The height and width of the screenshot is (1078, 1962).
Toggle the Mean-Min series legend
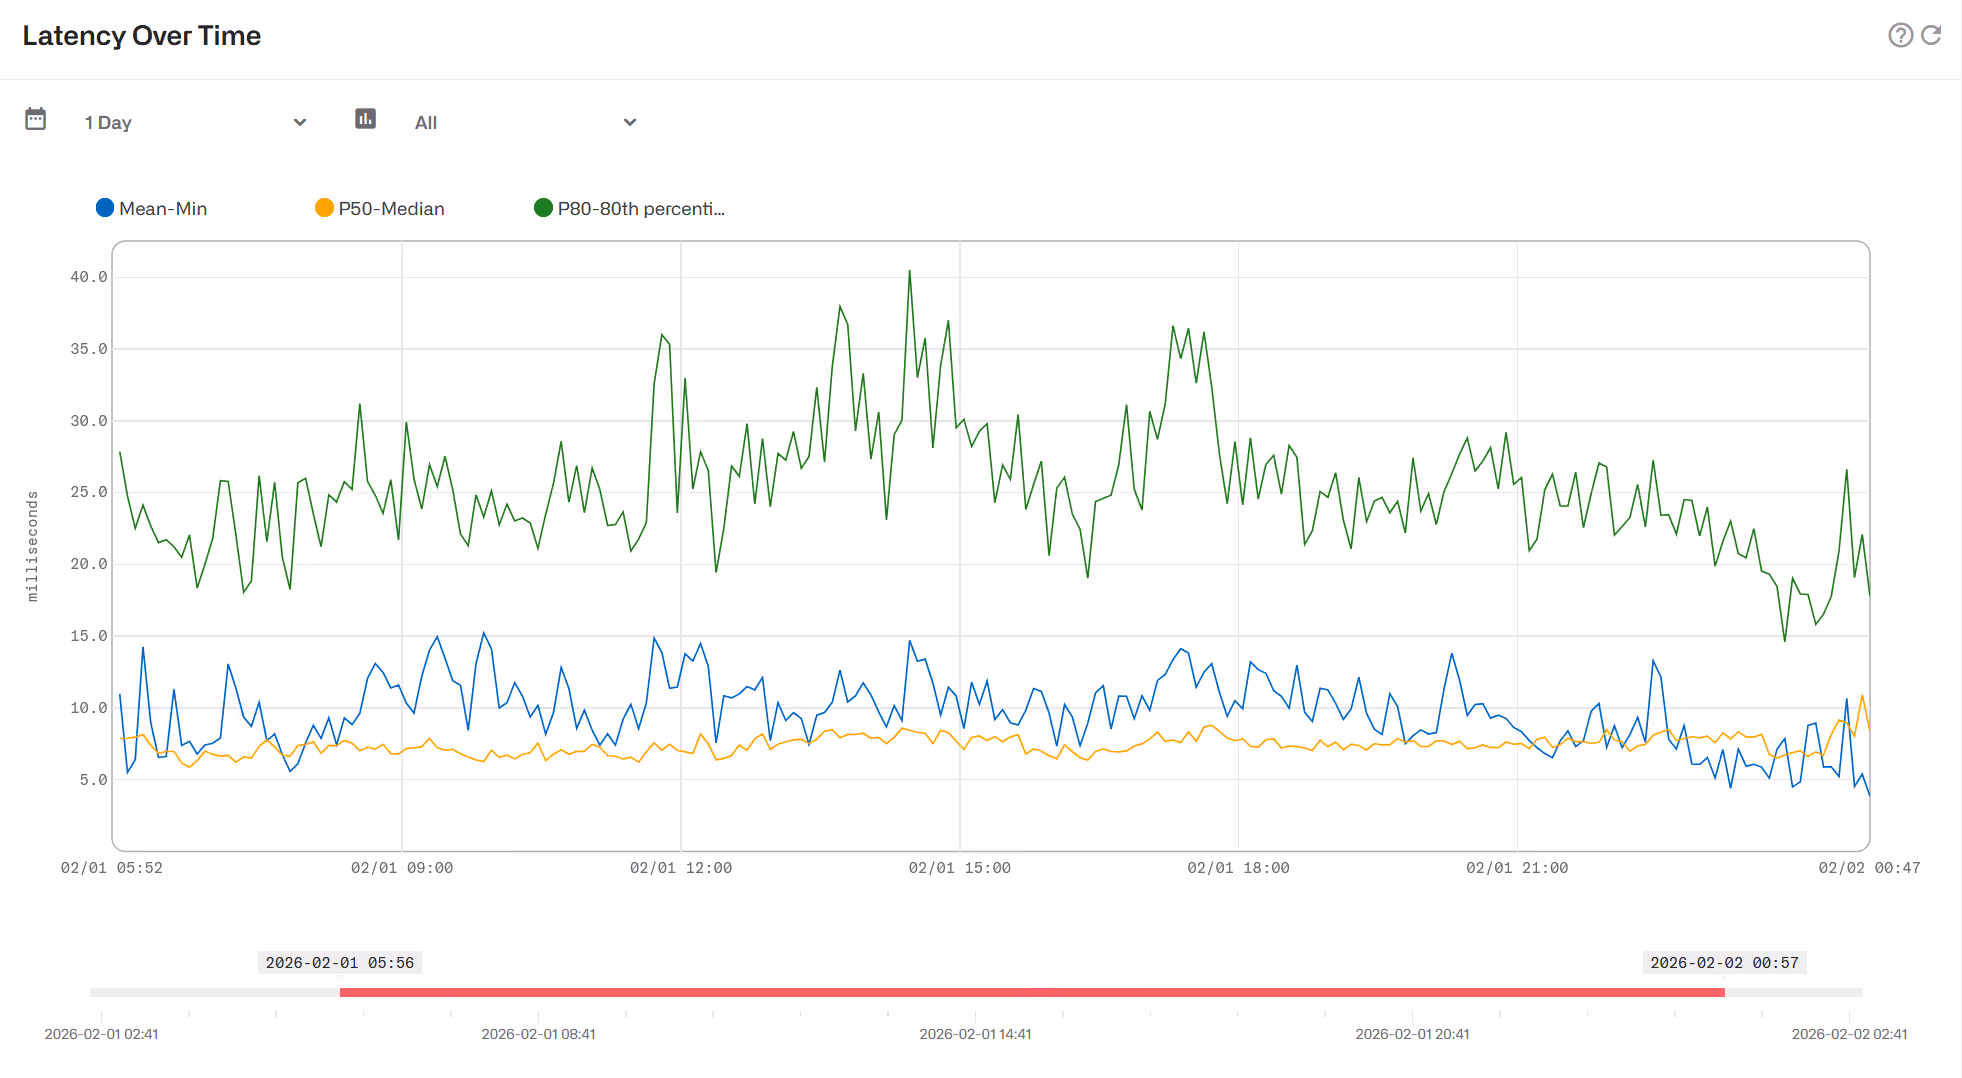[151, 208]
